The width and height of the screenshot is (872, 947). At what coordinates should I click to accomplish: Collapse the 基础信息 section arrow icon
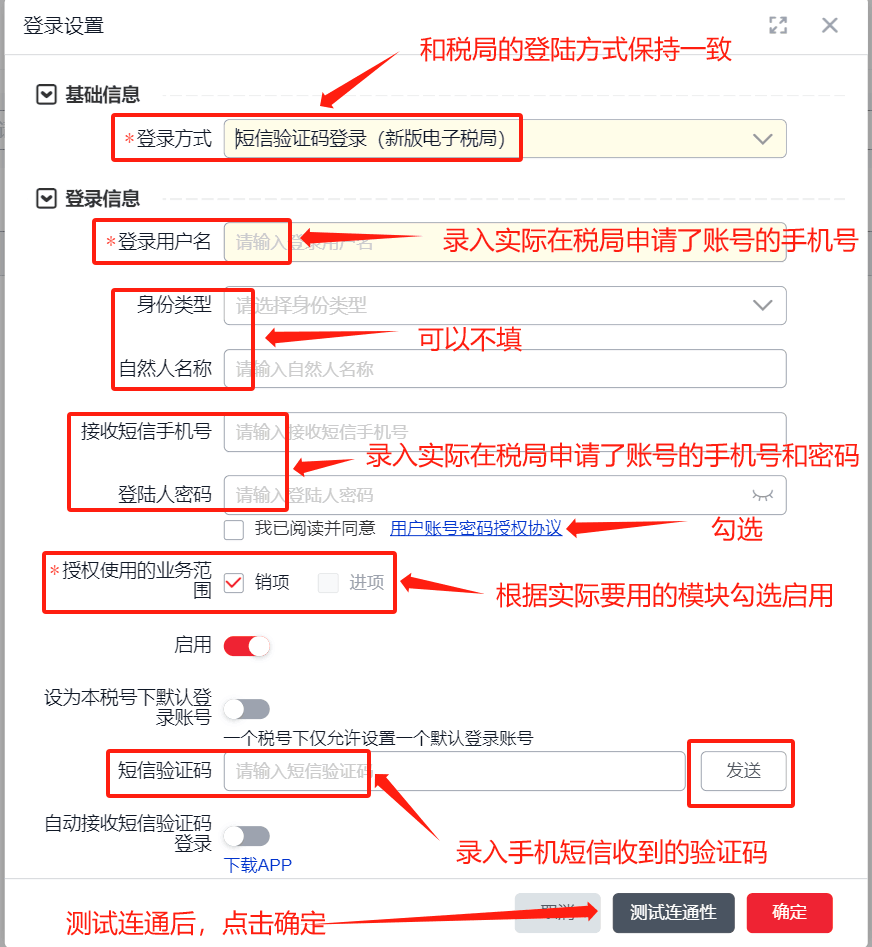46,95
